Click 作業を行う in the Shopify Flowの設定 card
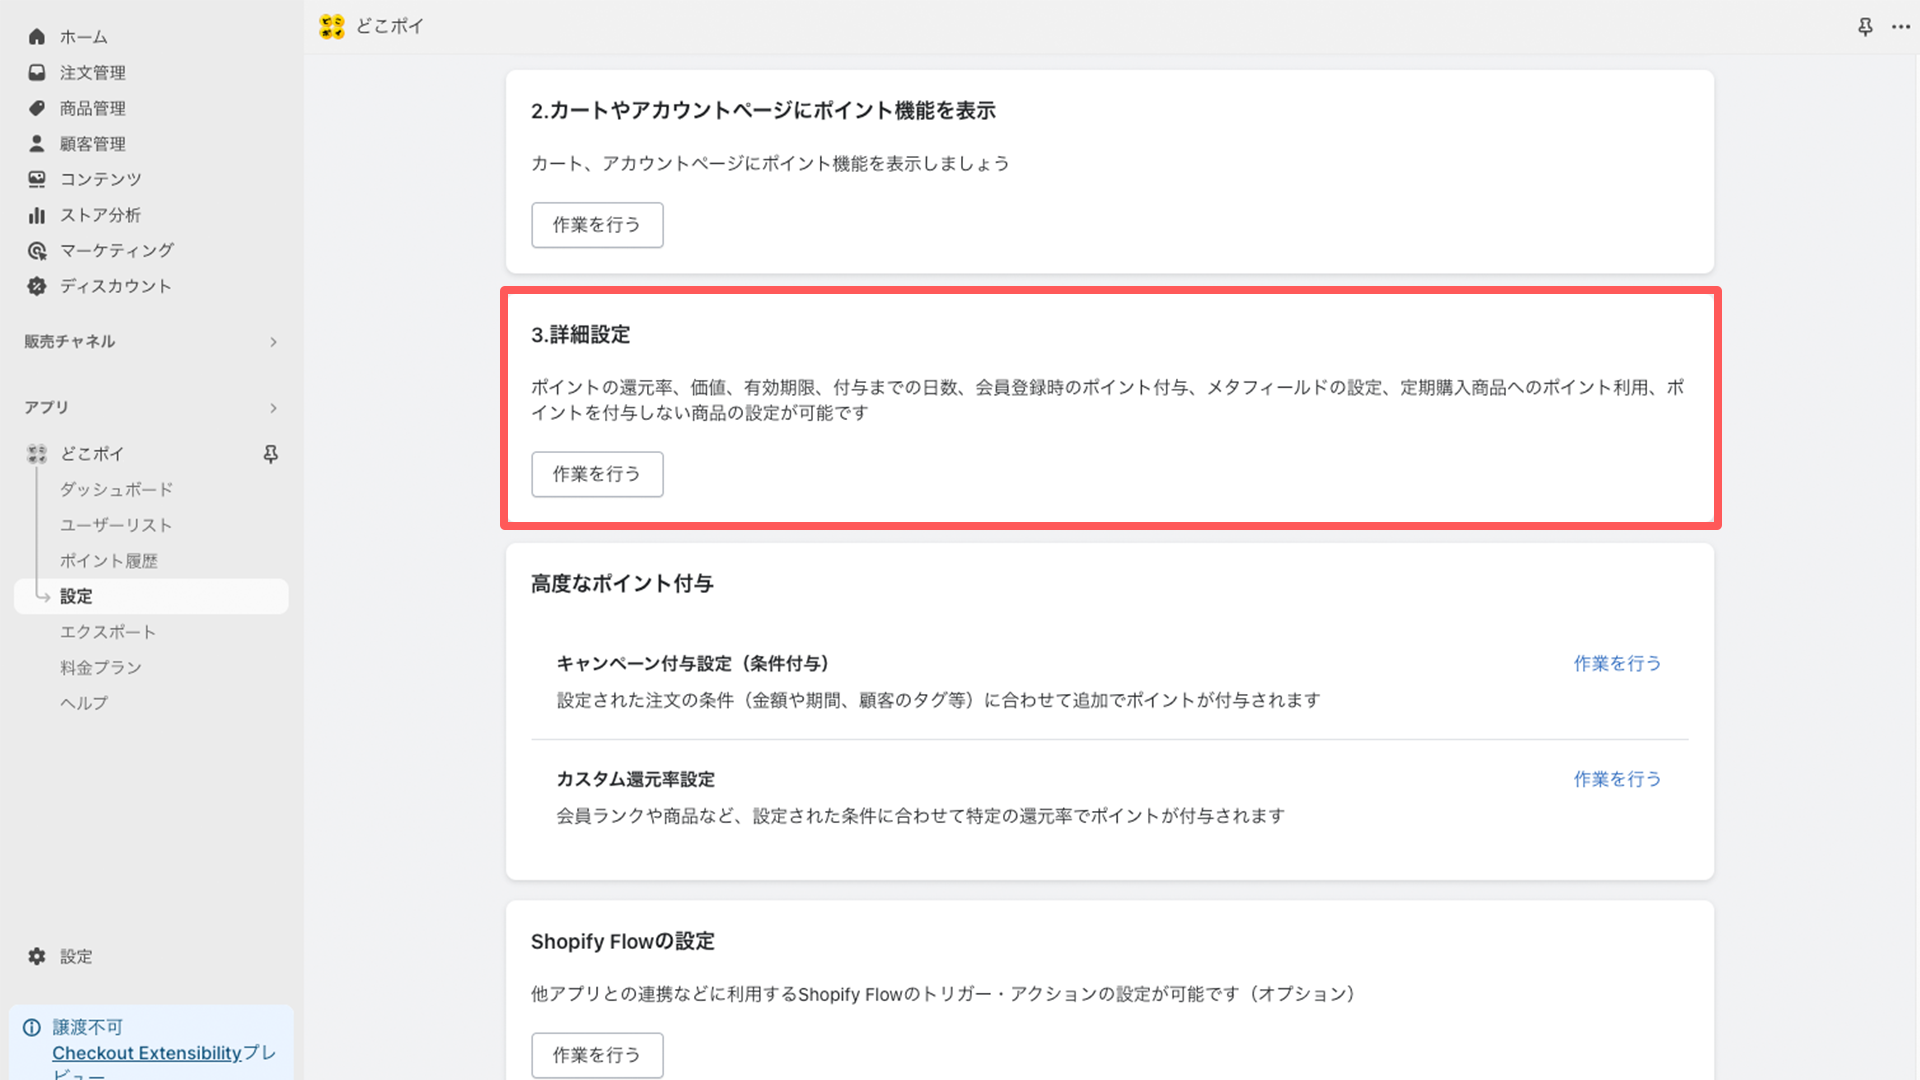This screenshot has height=1080, width=1920. tap(597, 1055)
